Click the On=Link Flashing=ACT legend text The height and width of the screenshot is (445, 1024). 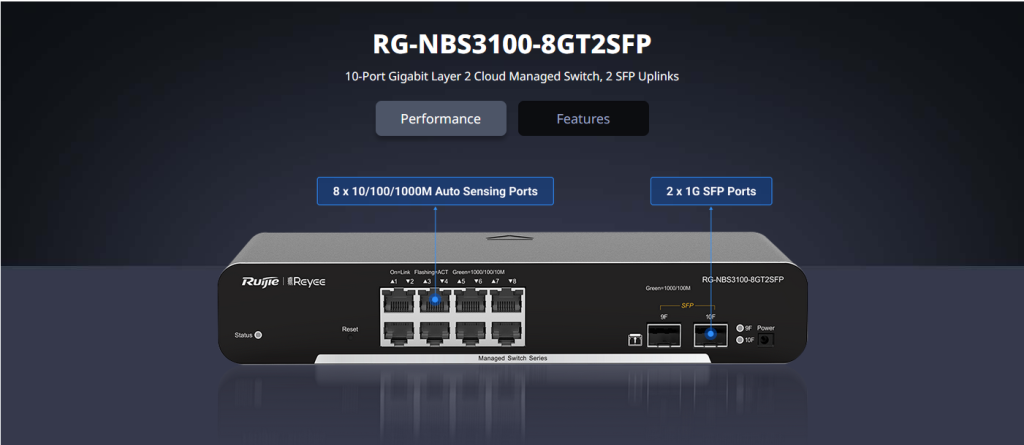[x=419, y=272]
